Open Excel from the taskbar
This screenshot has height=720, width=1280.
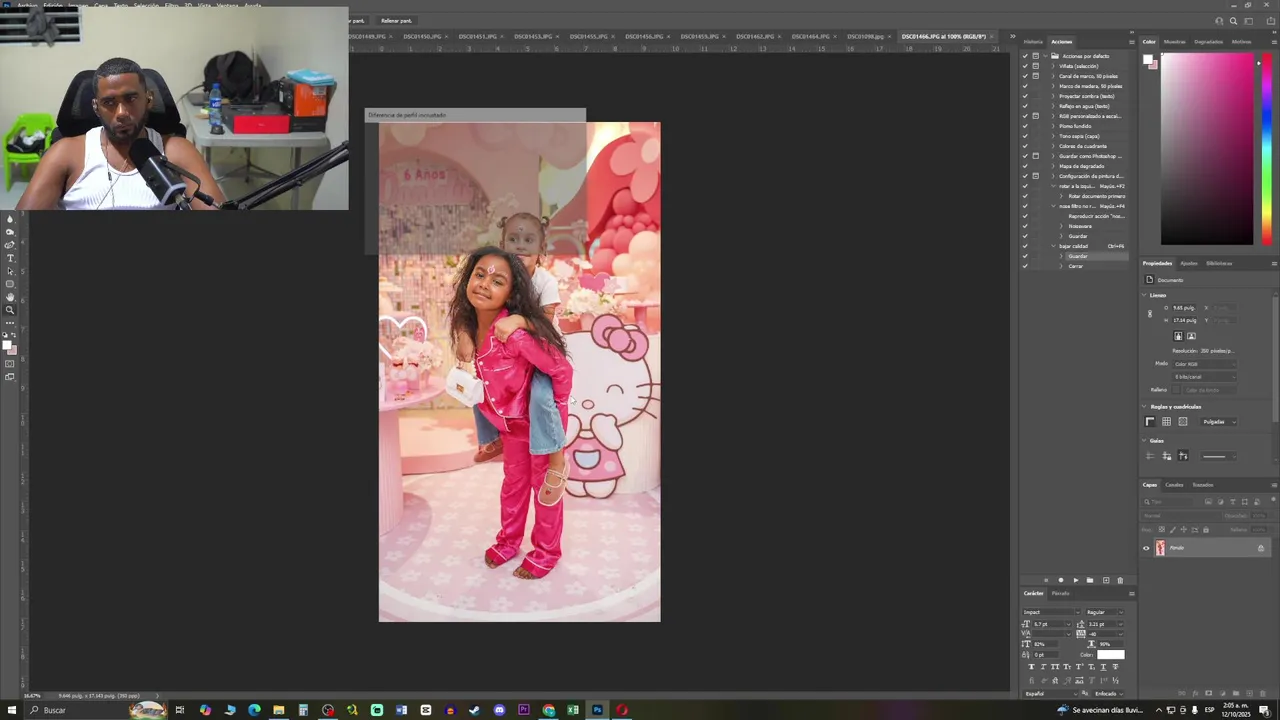pos(573,710)
